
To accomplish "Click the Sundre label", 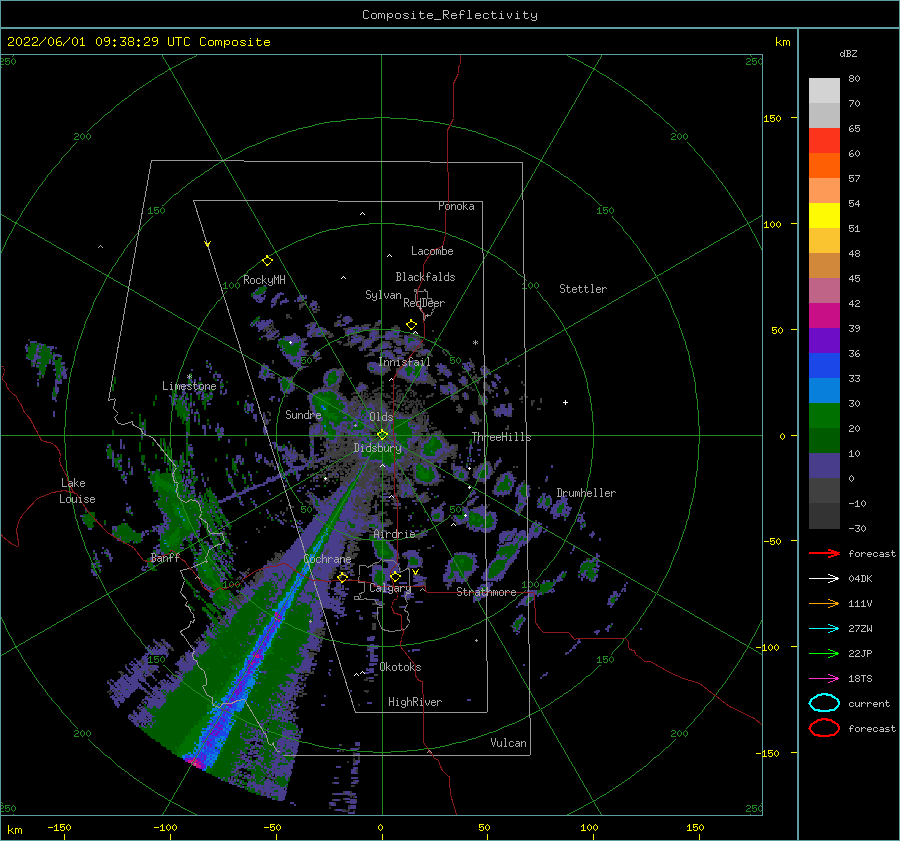I will (303, 414).
